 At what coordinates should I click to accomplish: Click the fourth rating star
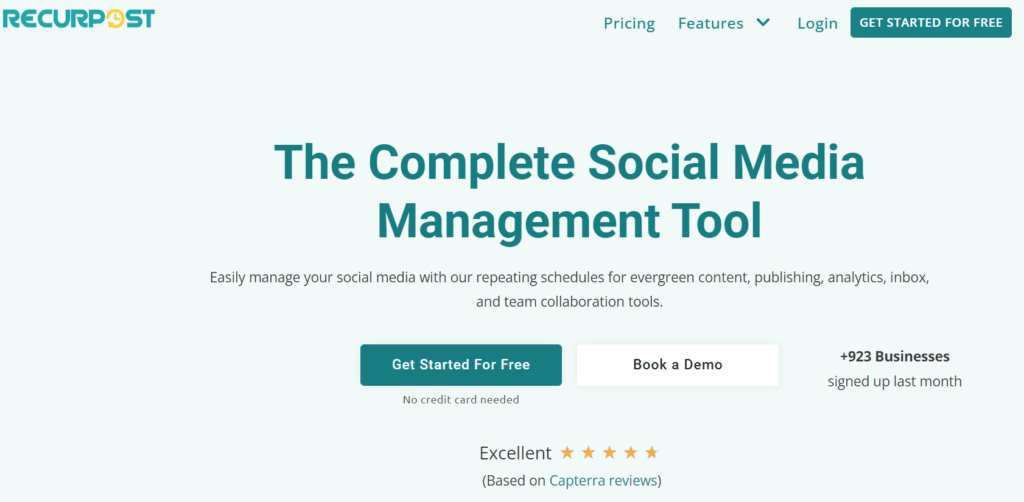630,453
